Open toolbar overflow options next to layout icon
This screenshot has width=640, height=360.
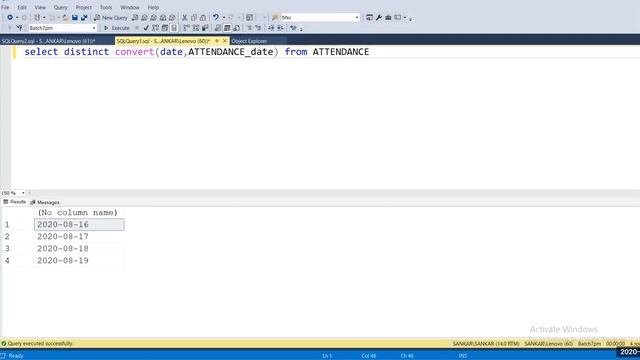pyautogui.click(x=410, y=18)
